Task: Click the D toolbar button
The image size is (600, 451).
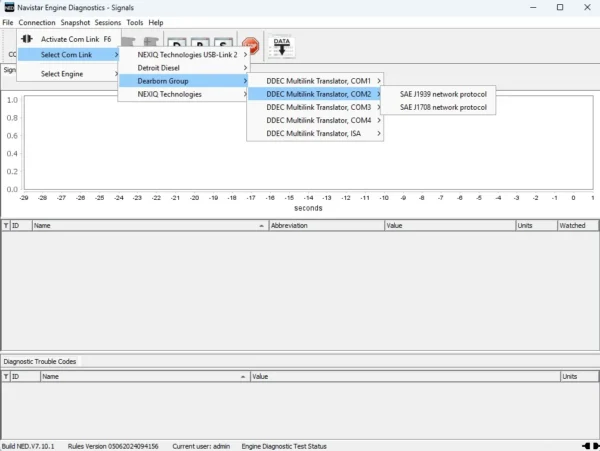Action: point(177,43)
